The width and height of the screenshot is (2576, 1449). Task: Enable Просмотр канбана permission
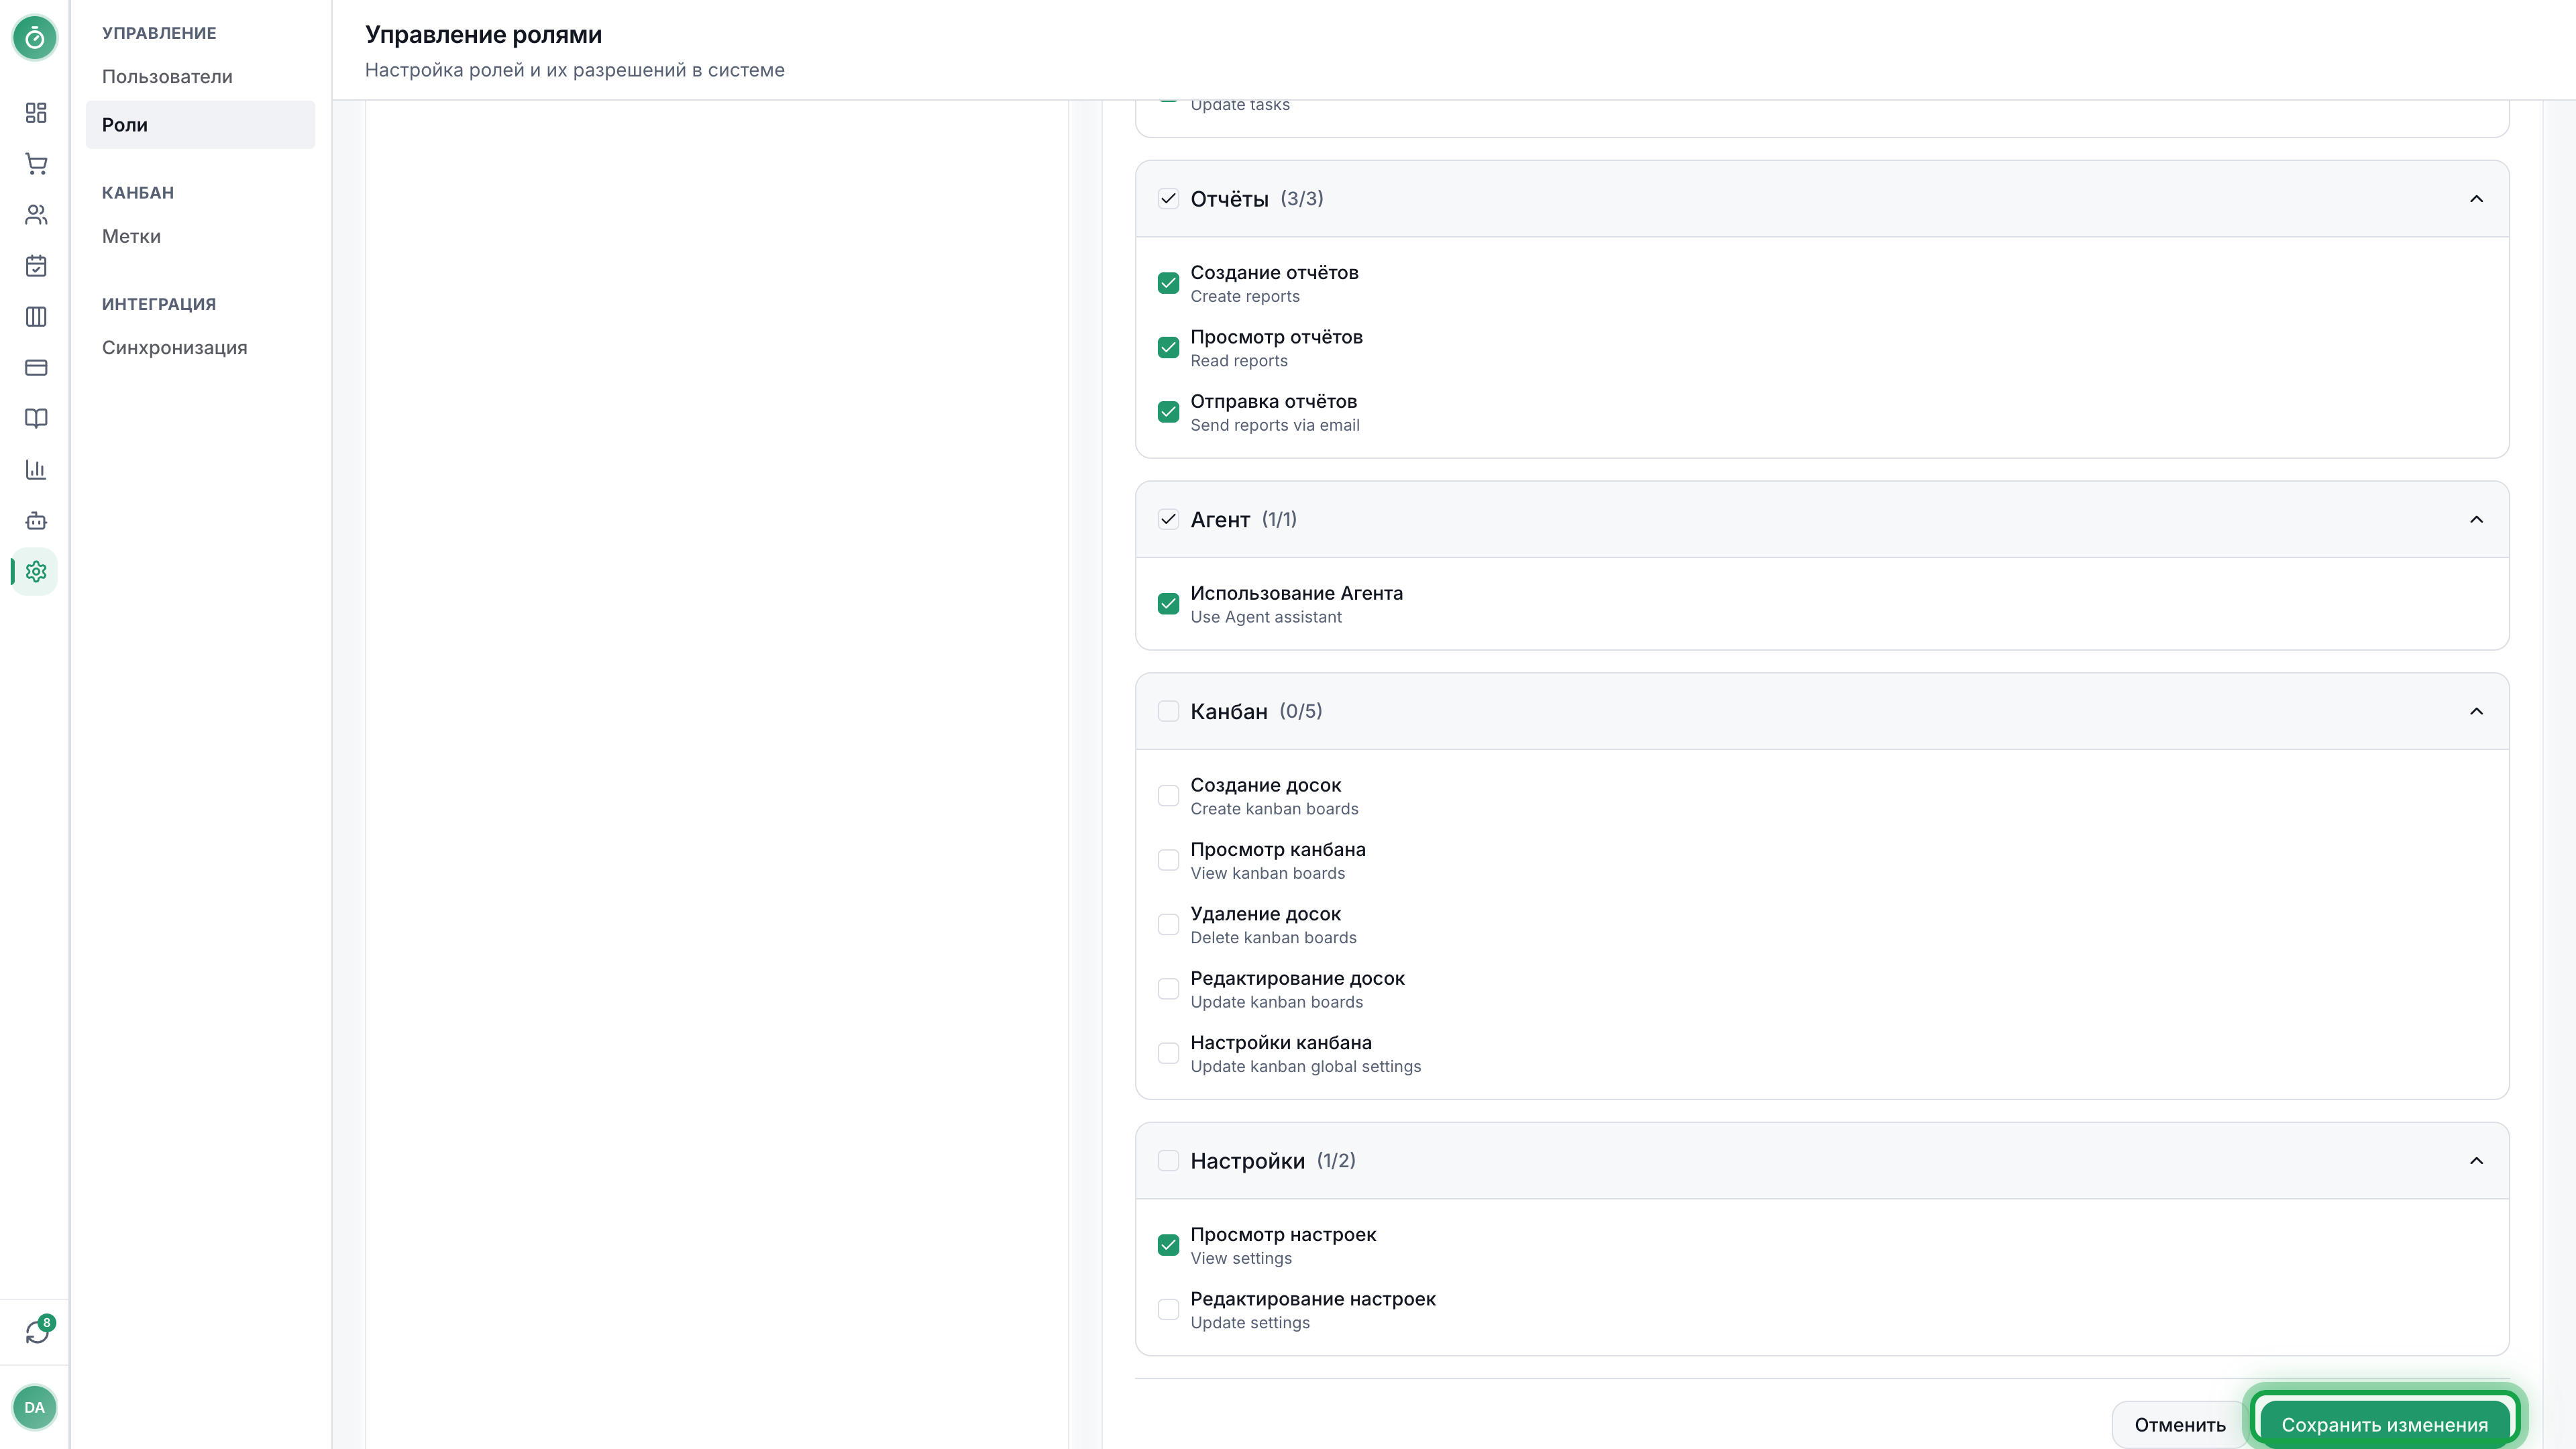1168,860
